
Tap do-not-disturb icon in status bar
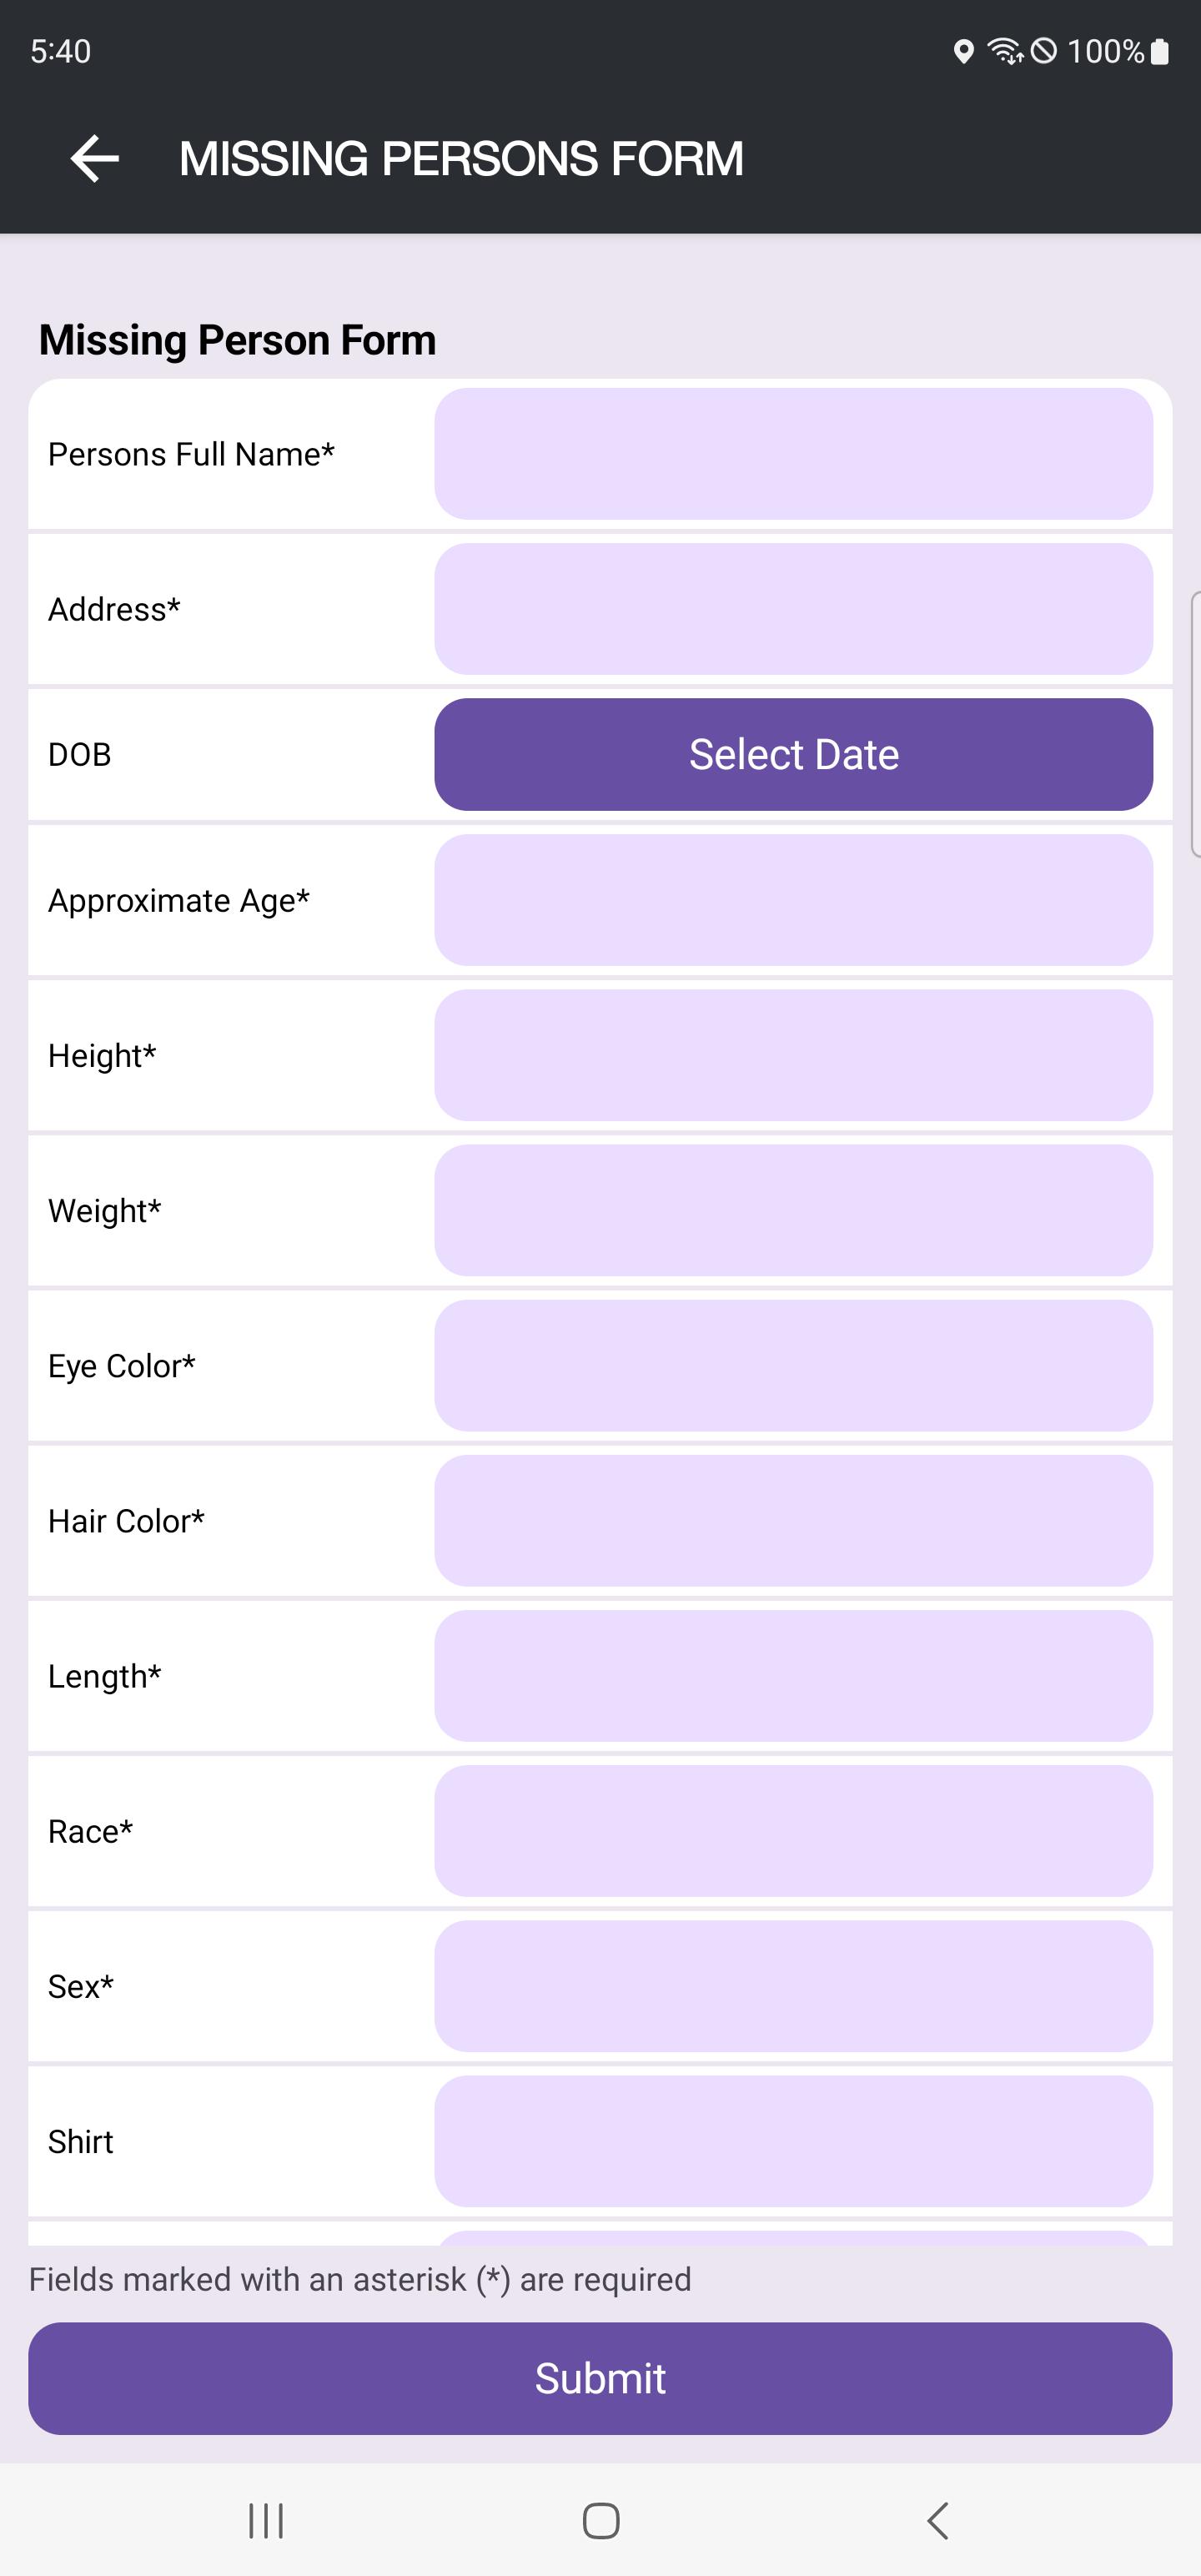pyautogui.click(x=1043, y=51)
